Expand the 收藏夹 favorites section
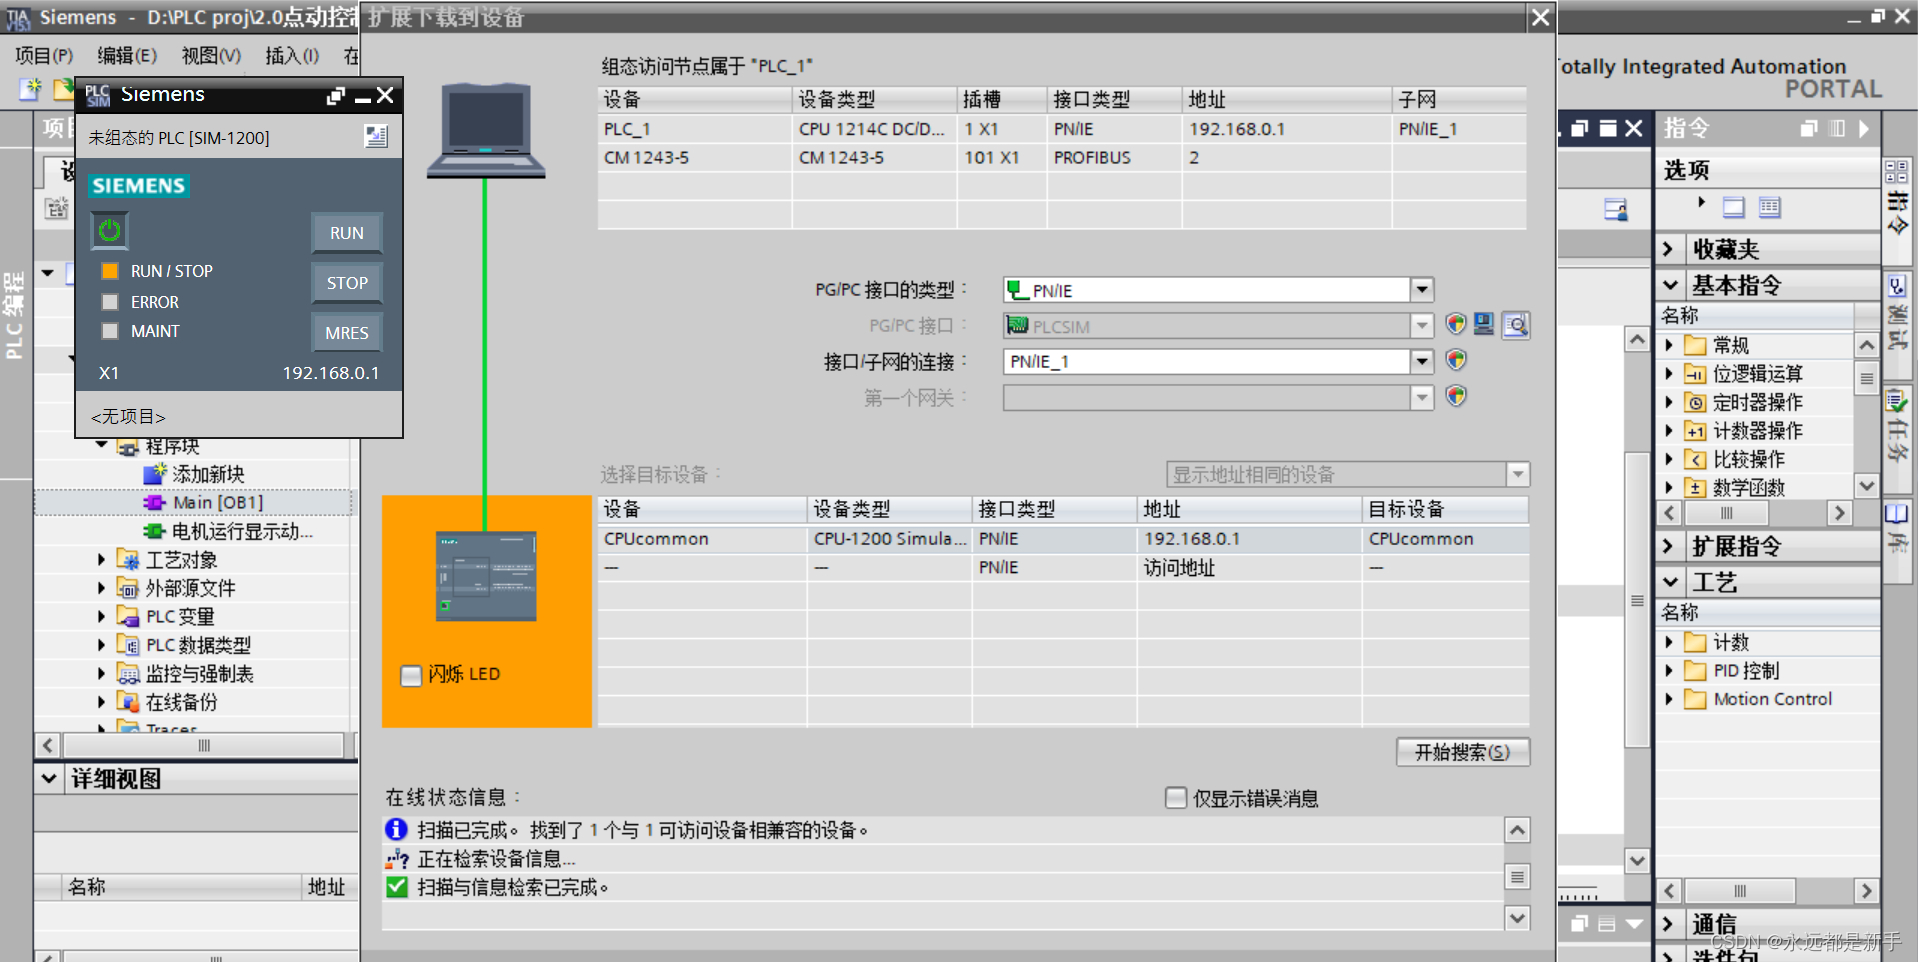The height and width of the screenshot is (962, 1918). tap(1668, 249)
